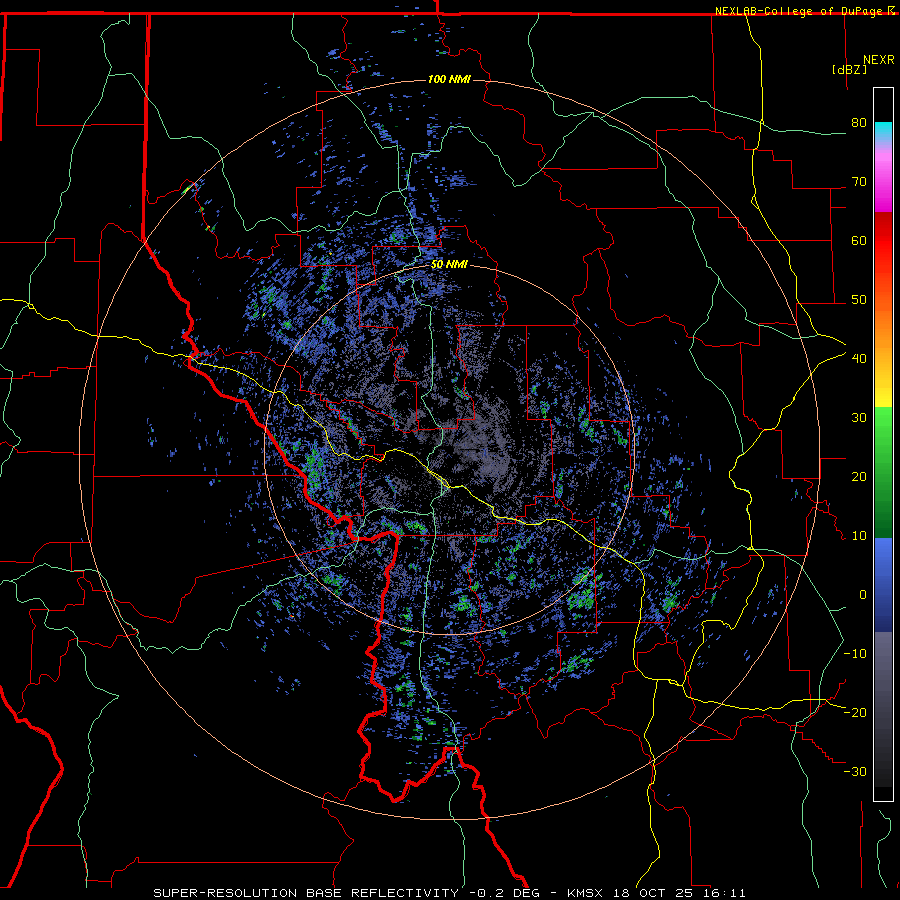Select the 70 value on the dBZ scale
This screenshot has height=900, width=900.
[859, 182]
